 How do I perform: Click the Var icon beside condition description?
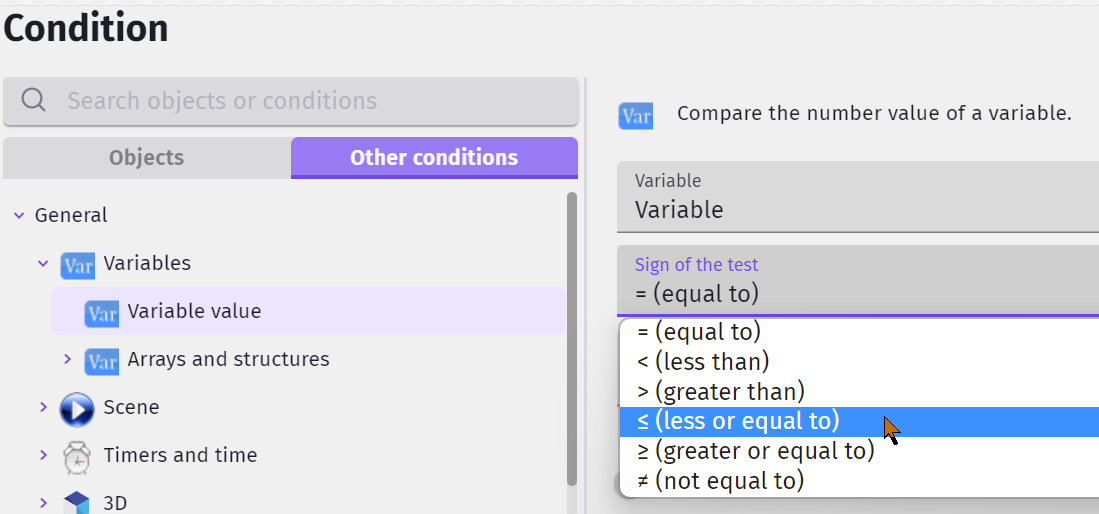[x=636, y=116]
